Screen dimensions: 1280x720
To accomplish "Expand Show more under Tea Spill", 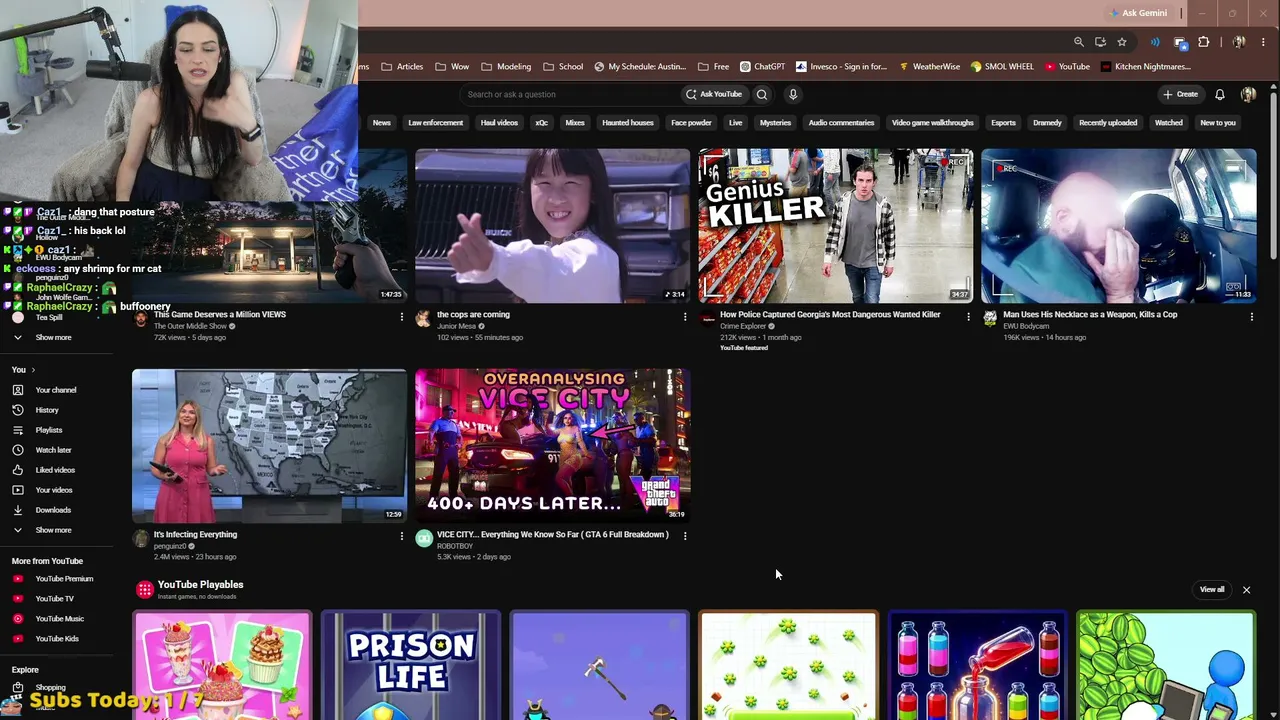I will click(x=53, y=338).
